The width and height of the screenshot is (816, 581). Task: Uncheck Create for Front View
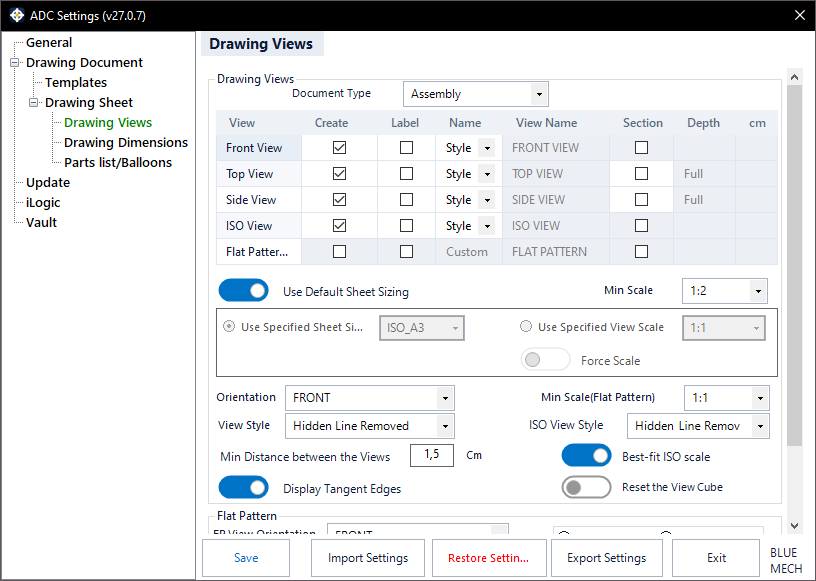tap(339, 148)
